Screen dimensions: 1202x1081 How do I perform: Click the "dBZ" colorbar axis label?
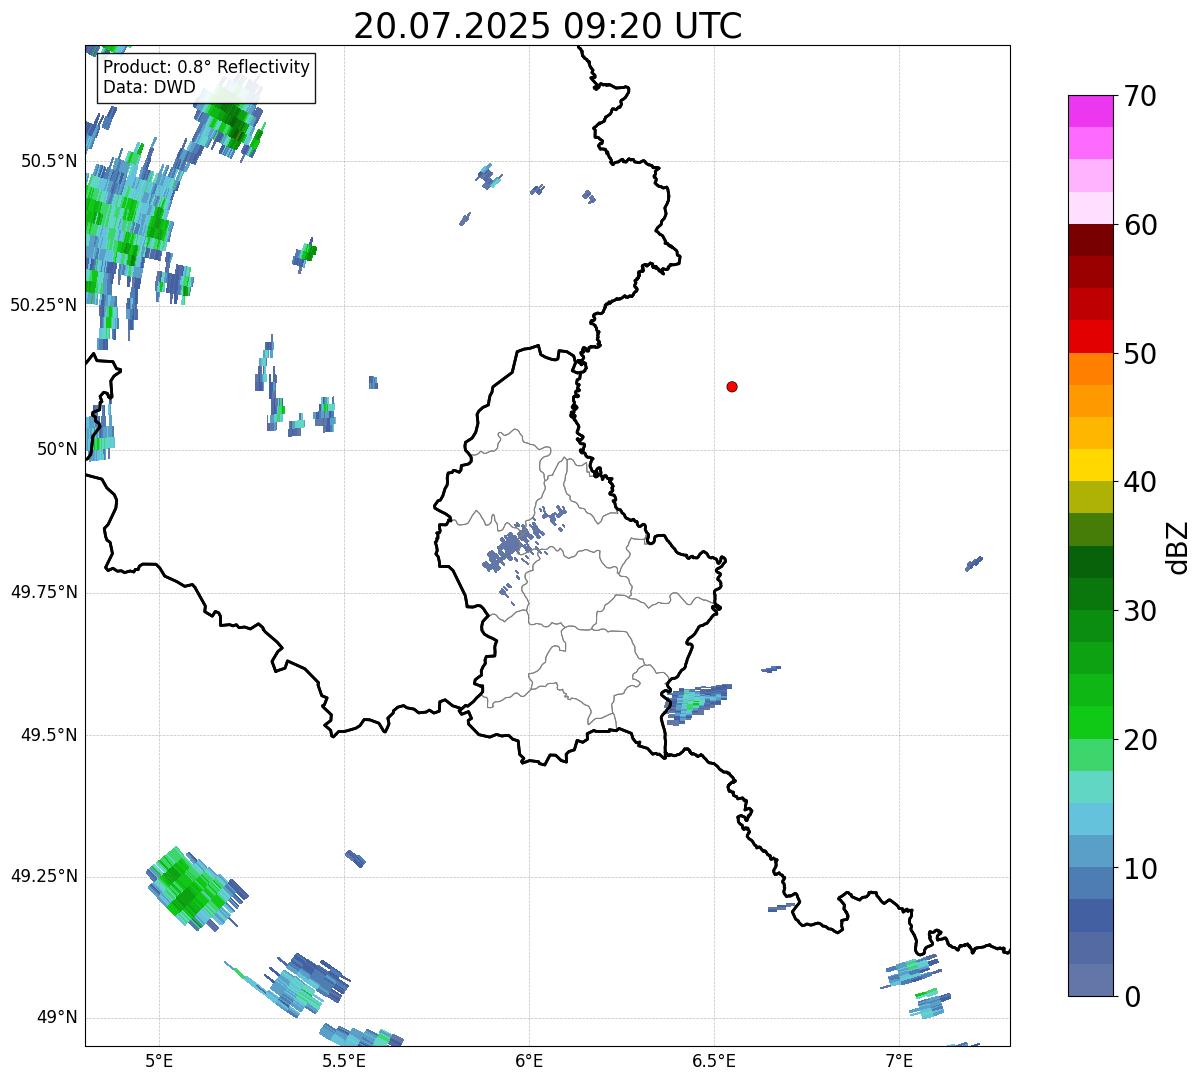coord(1178,546)
